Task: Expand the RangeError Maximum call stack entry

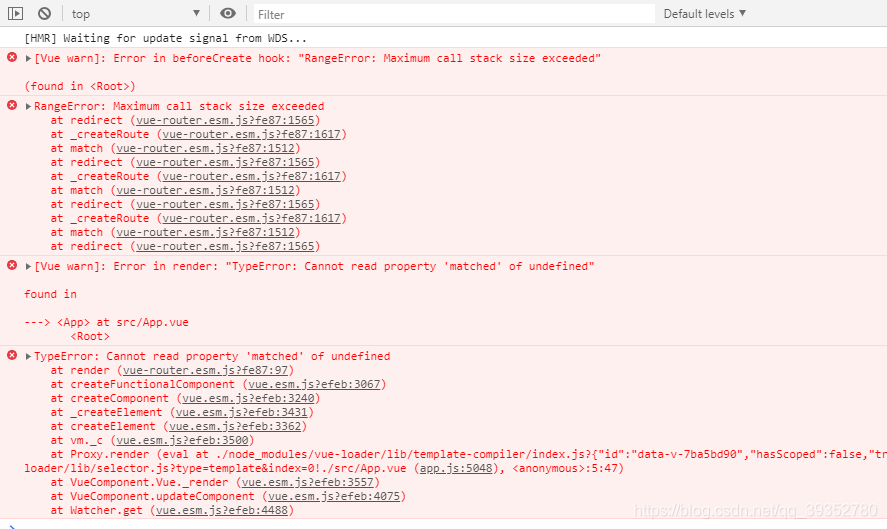Action: coord(28,106)
